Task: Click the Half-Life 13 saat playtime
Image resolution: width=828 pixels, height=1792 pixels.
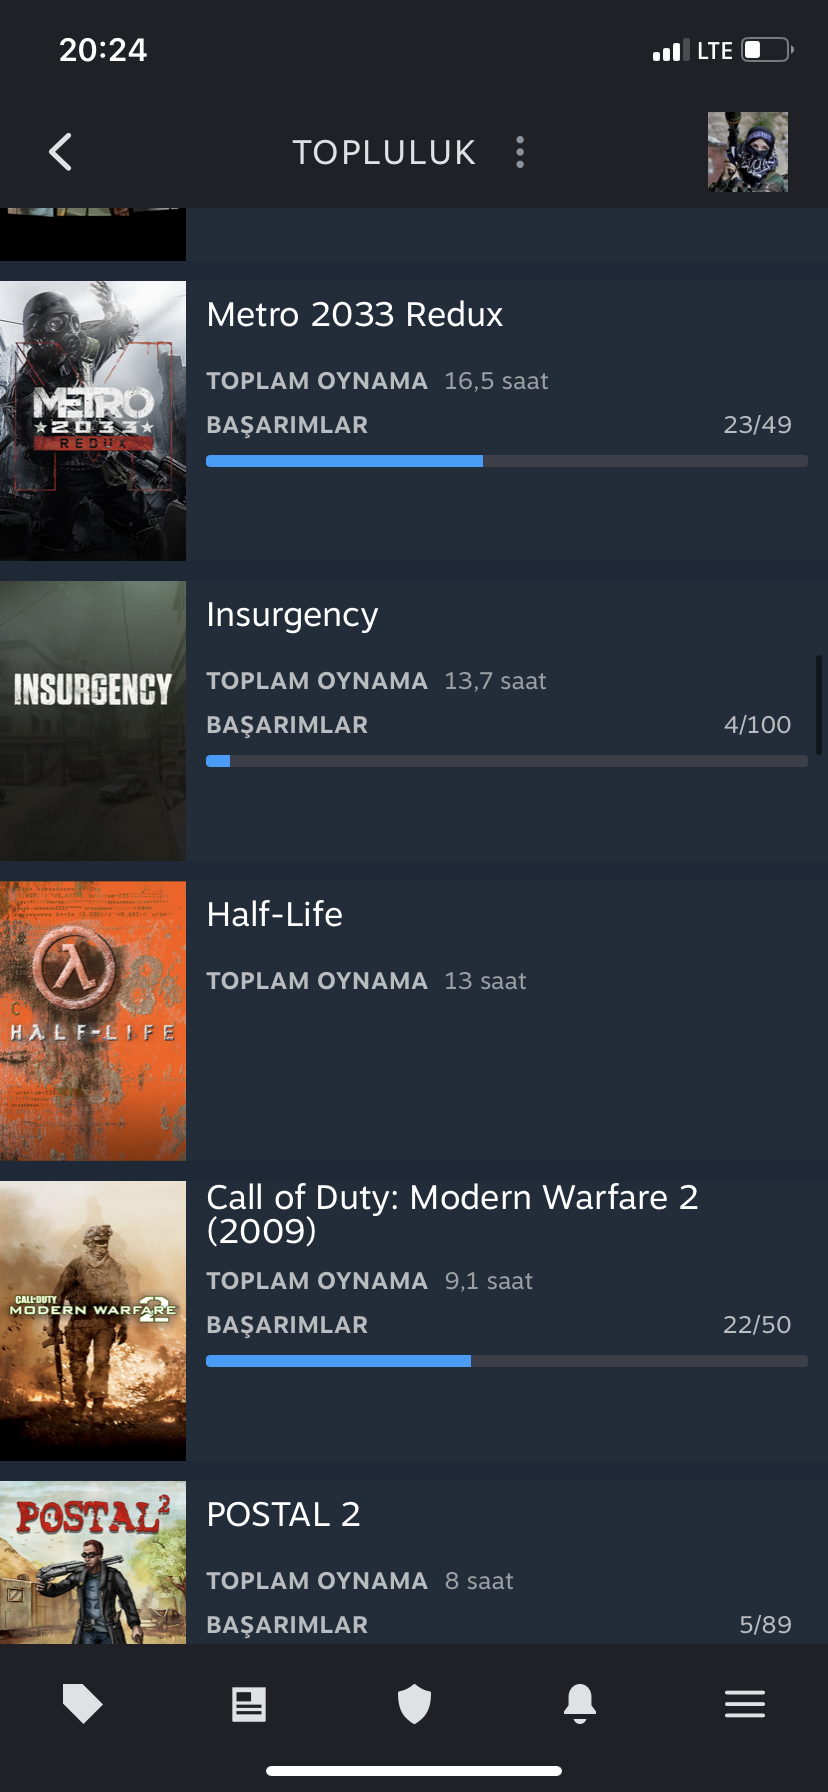Action: pyautogui.click(x=486, y=981)
